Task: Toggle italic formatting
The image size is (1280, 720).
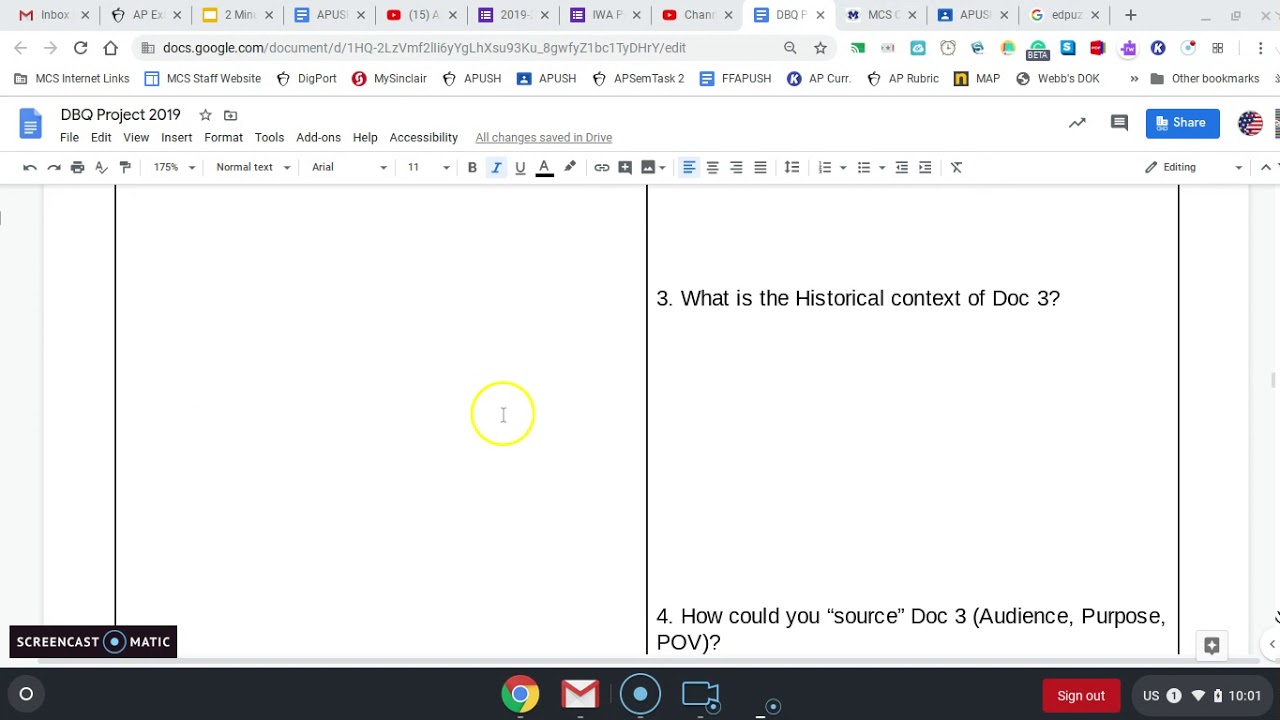Action: point(496,167)
